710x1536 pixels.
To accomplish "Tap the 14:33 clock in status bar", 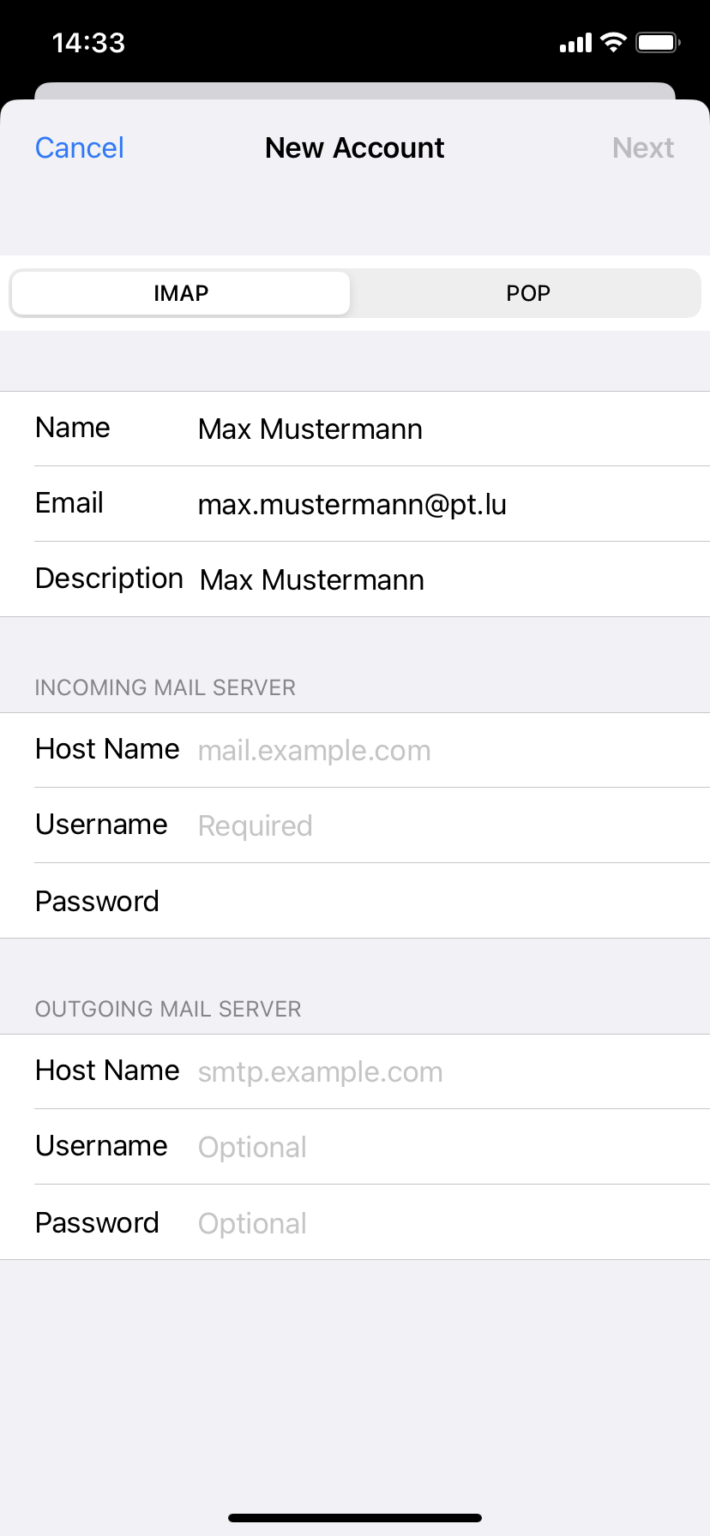I will pos(88,43).
